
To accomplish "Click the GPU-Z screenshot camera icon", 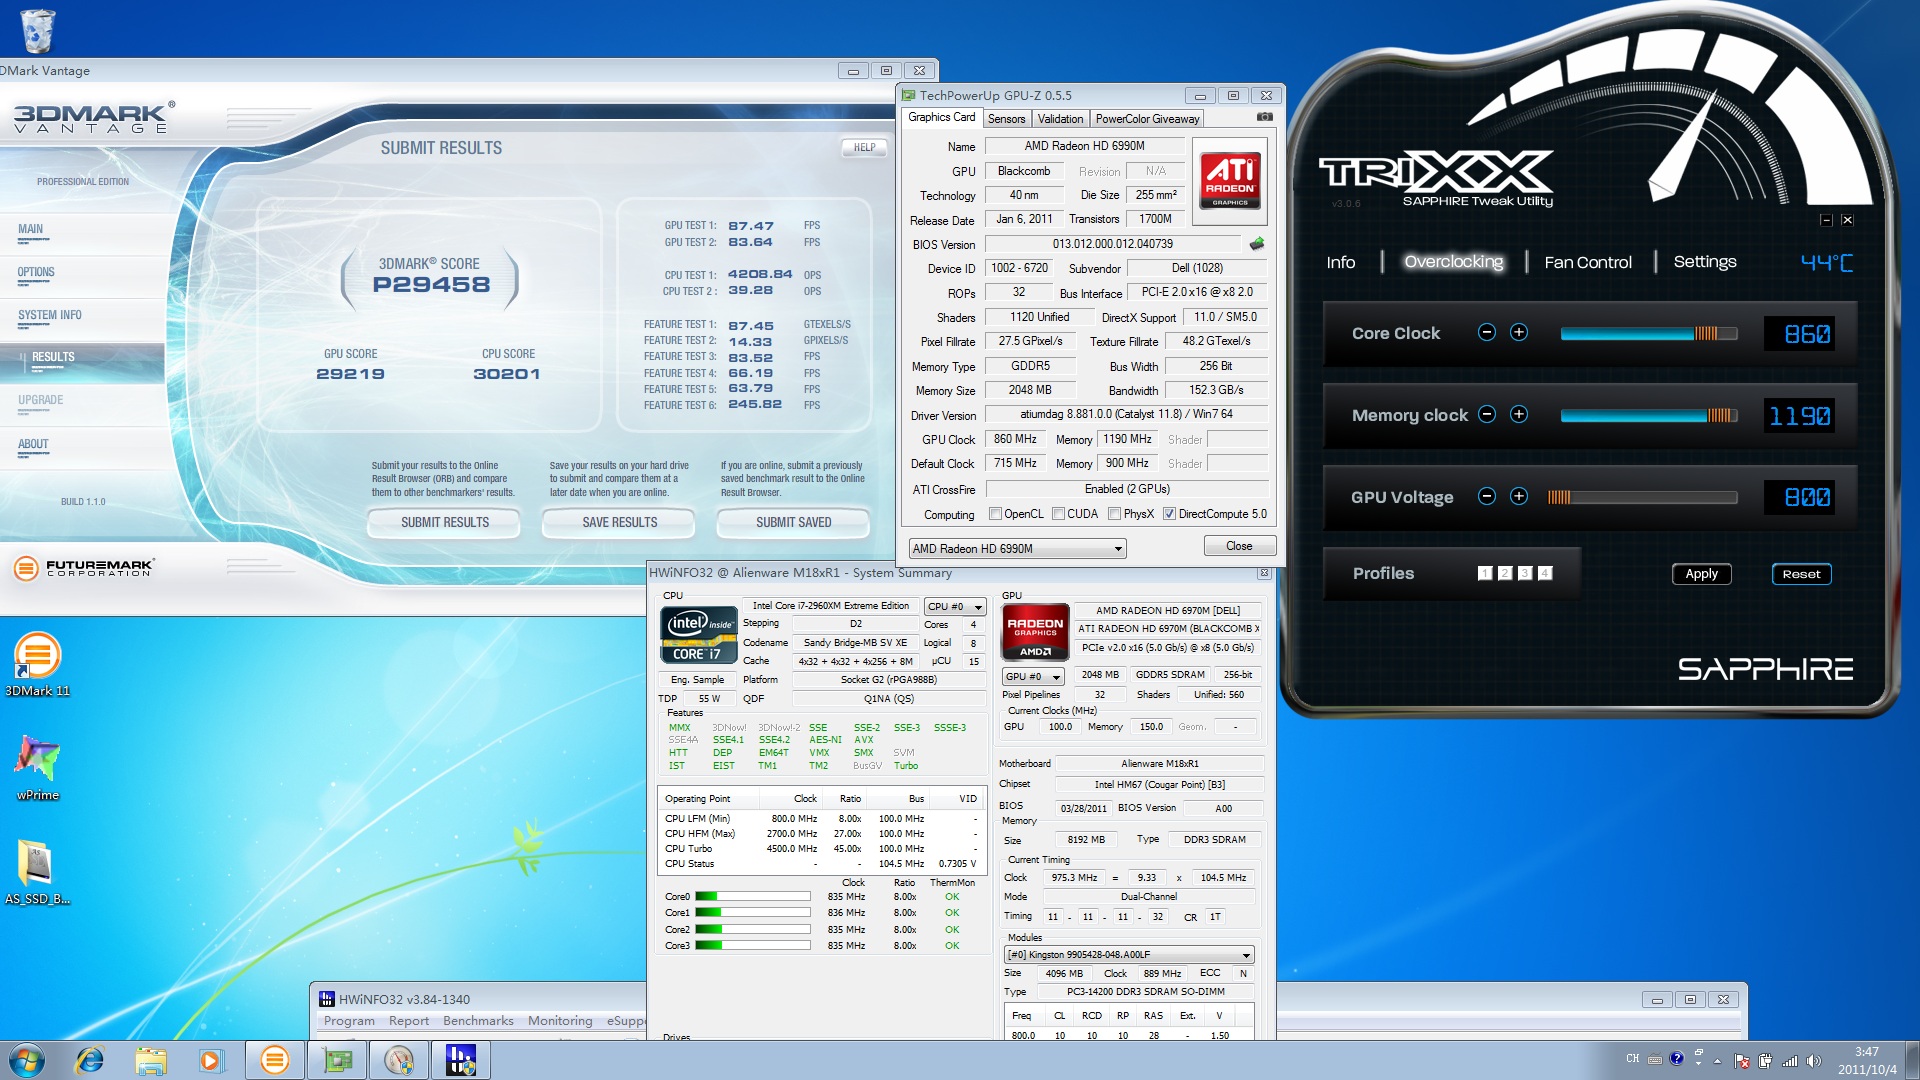I will pyautogui.click(x=1264, y=117).
